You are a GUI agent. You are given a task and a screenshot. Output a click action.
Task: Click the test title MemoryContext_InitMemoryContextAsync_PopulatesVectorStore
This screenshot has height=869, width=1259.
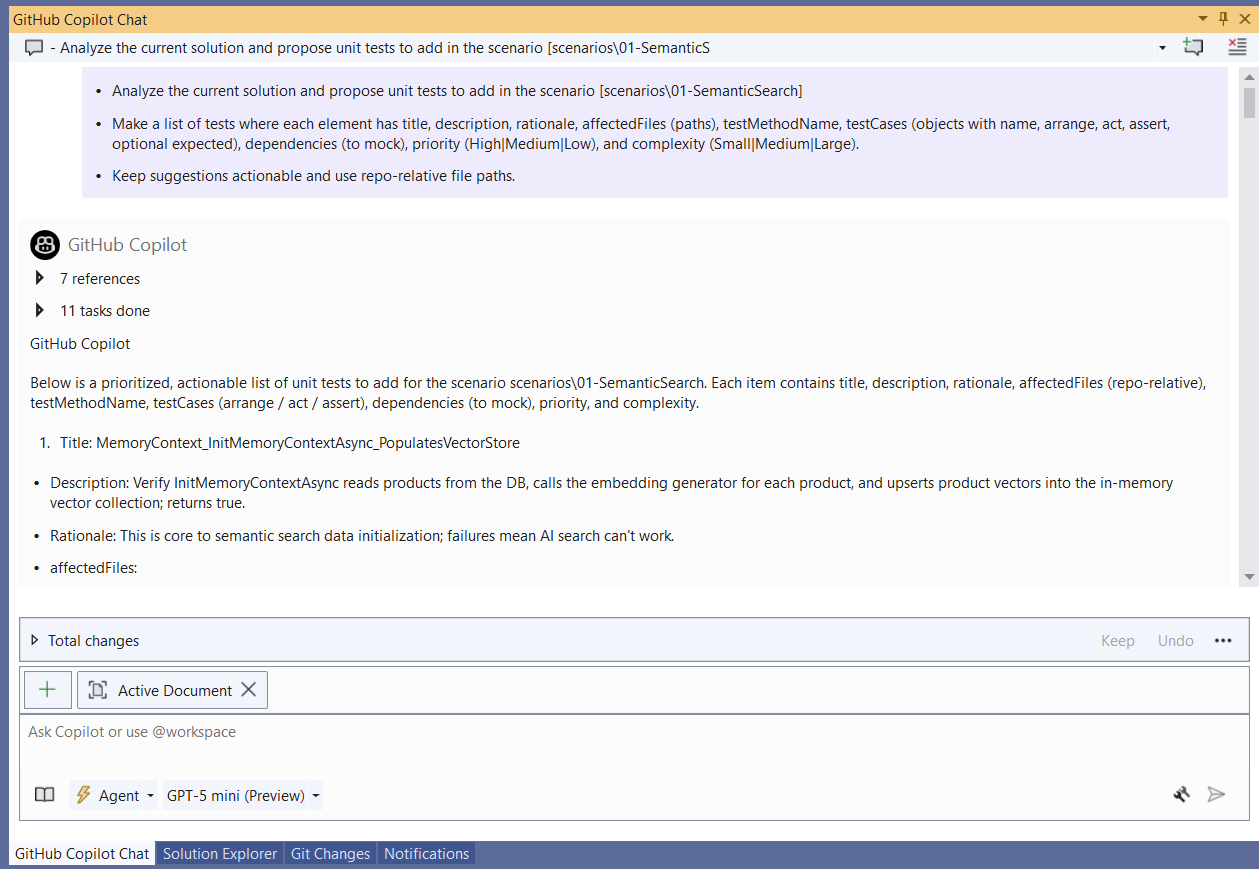[x=308, y=442]
